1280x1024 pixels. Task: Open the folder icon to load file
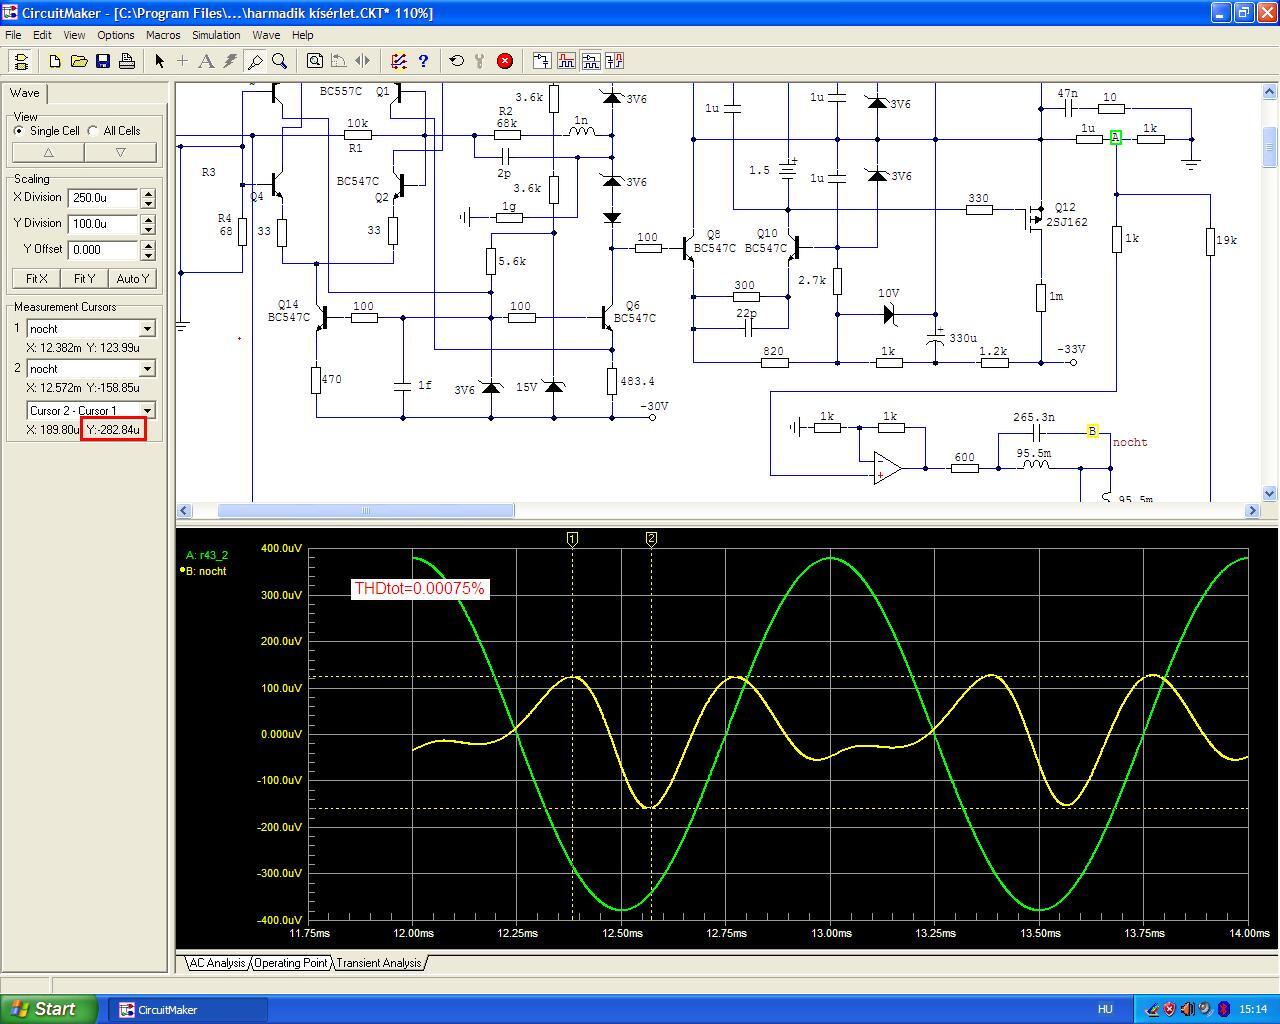coord(79,61)
